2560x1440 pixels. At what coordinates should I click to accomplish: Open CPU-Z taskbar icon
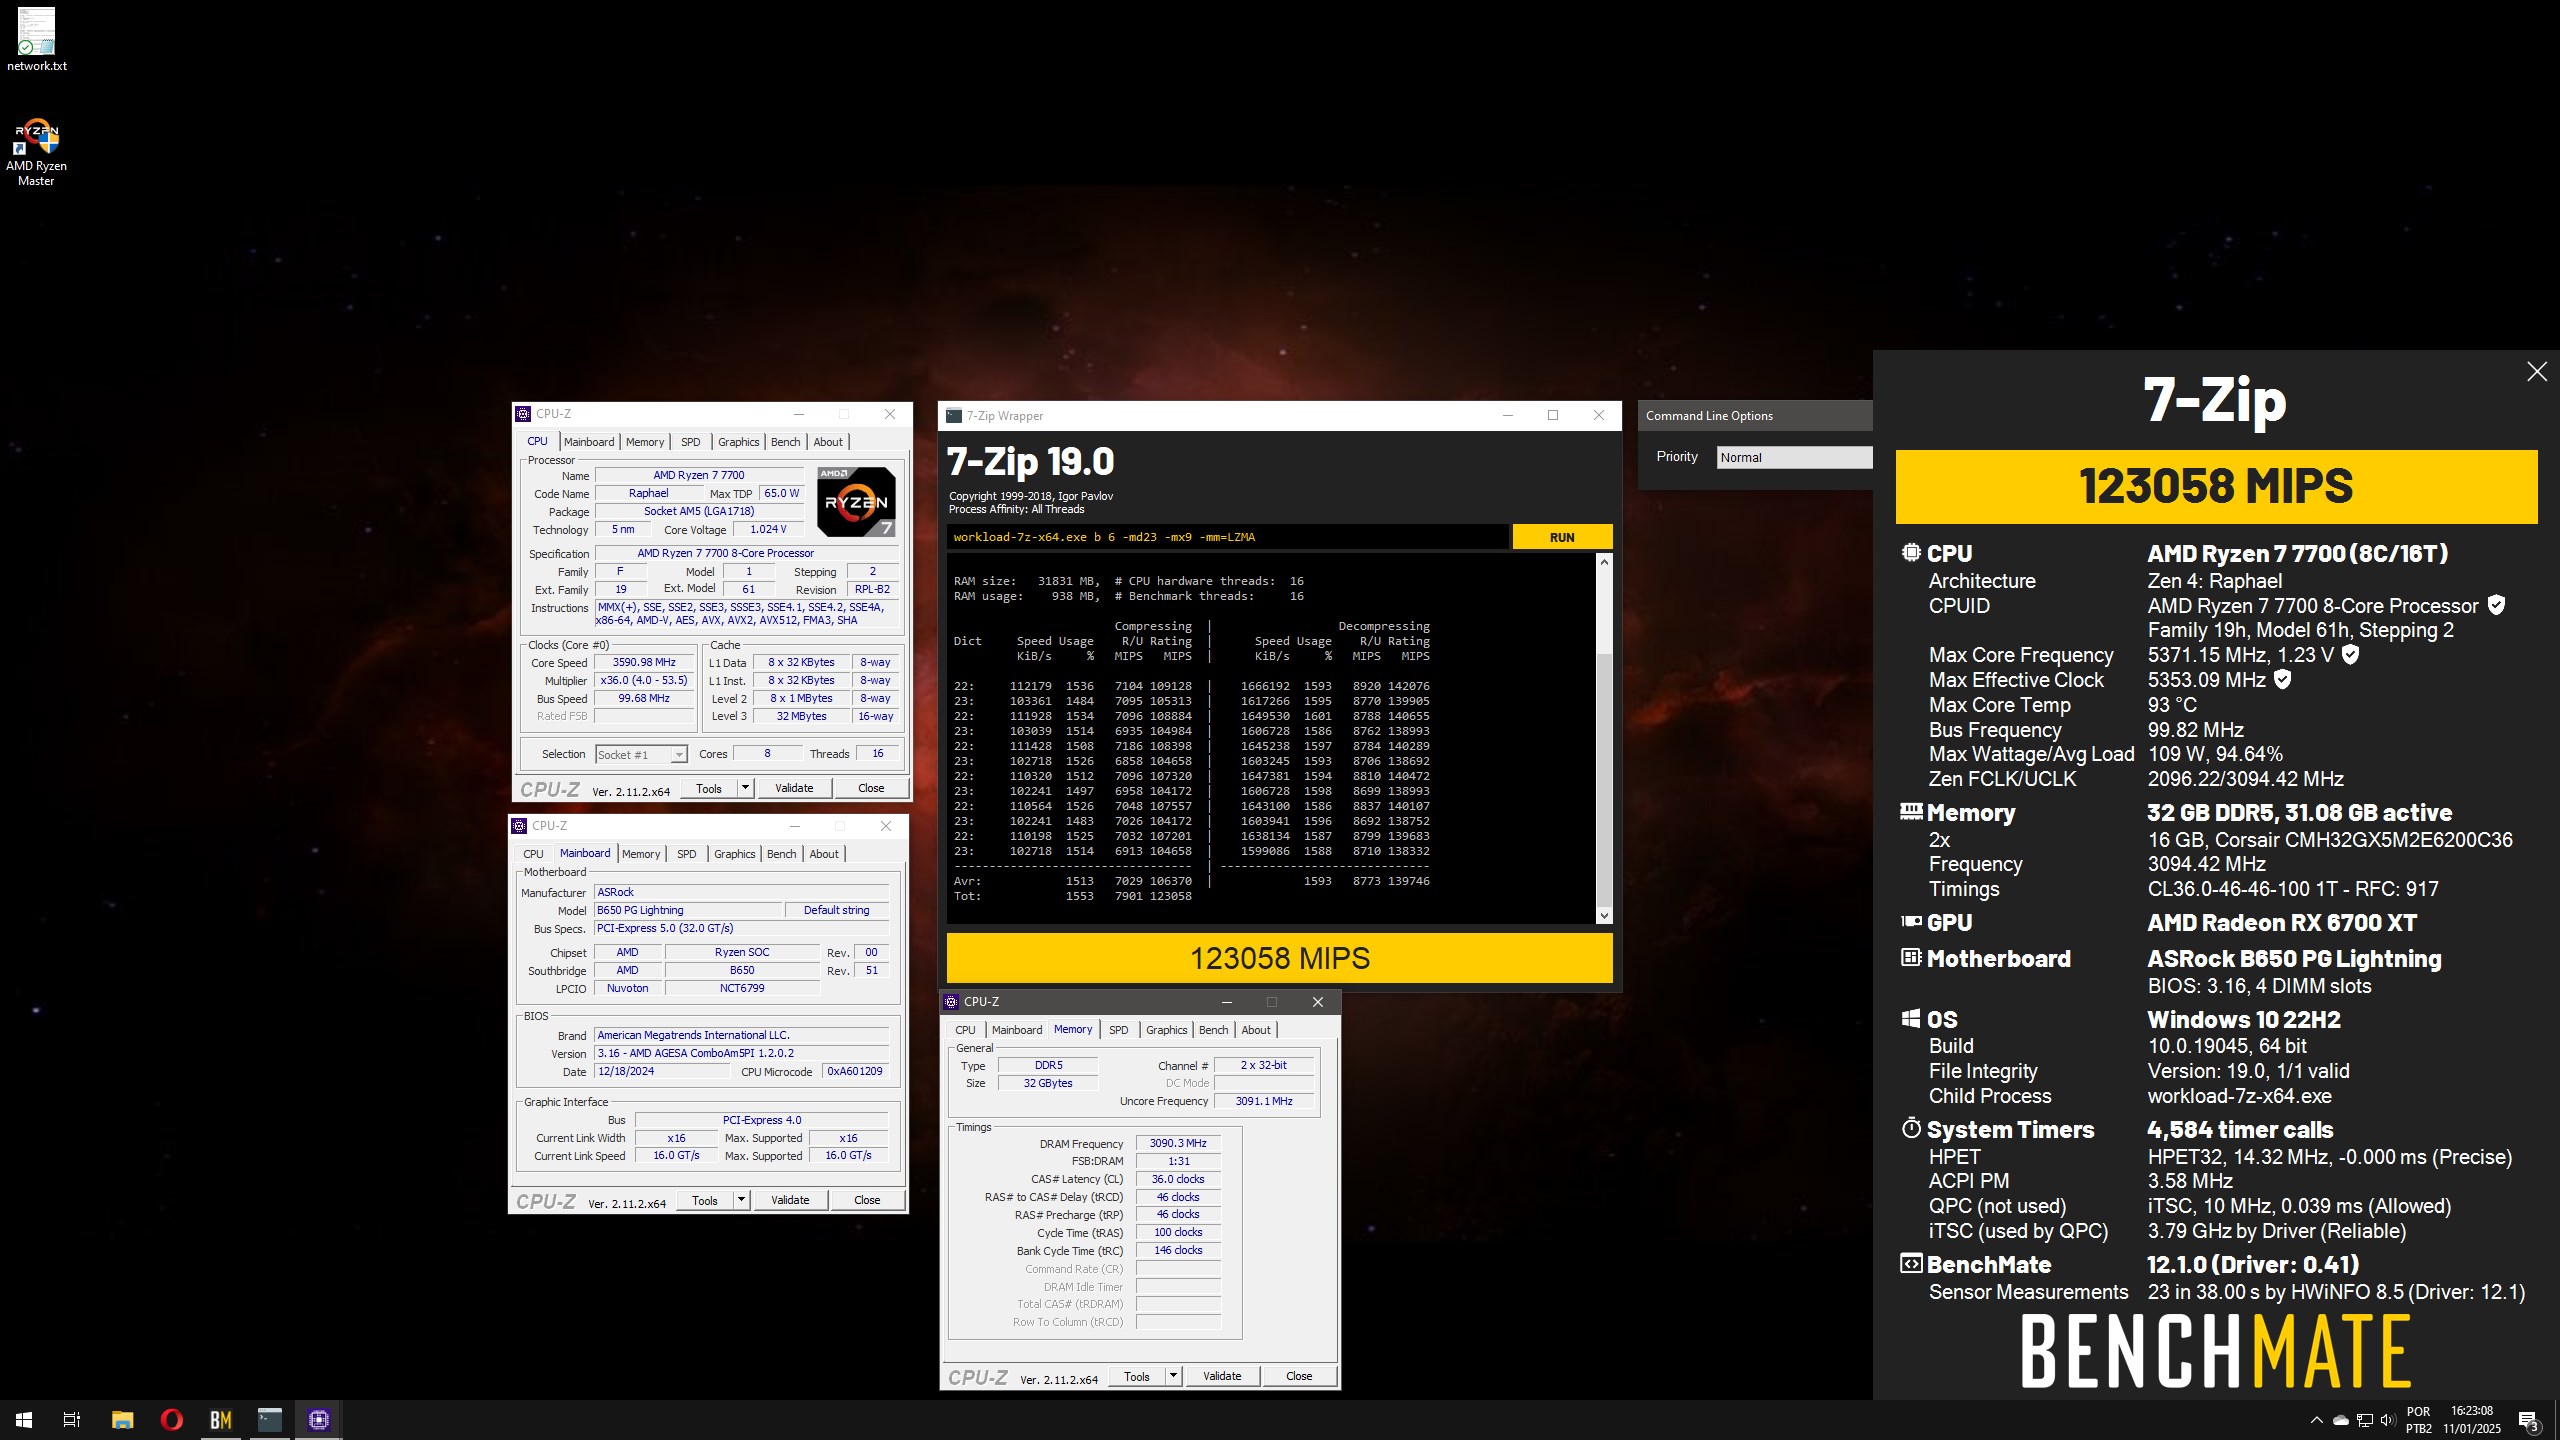pos(319,1419)
